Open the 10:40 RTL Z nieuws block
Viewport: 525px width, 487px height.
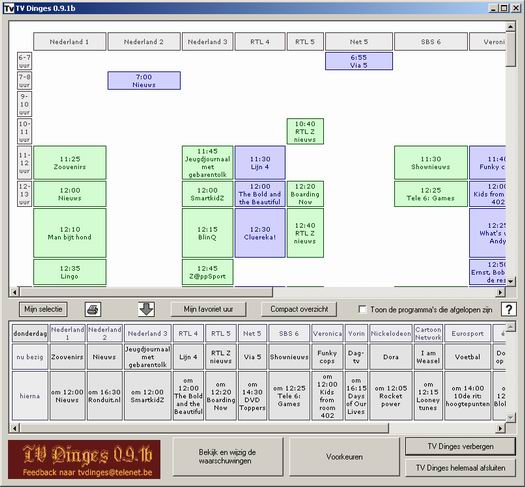(x=305, y=131)
